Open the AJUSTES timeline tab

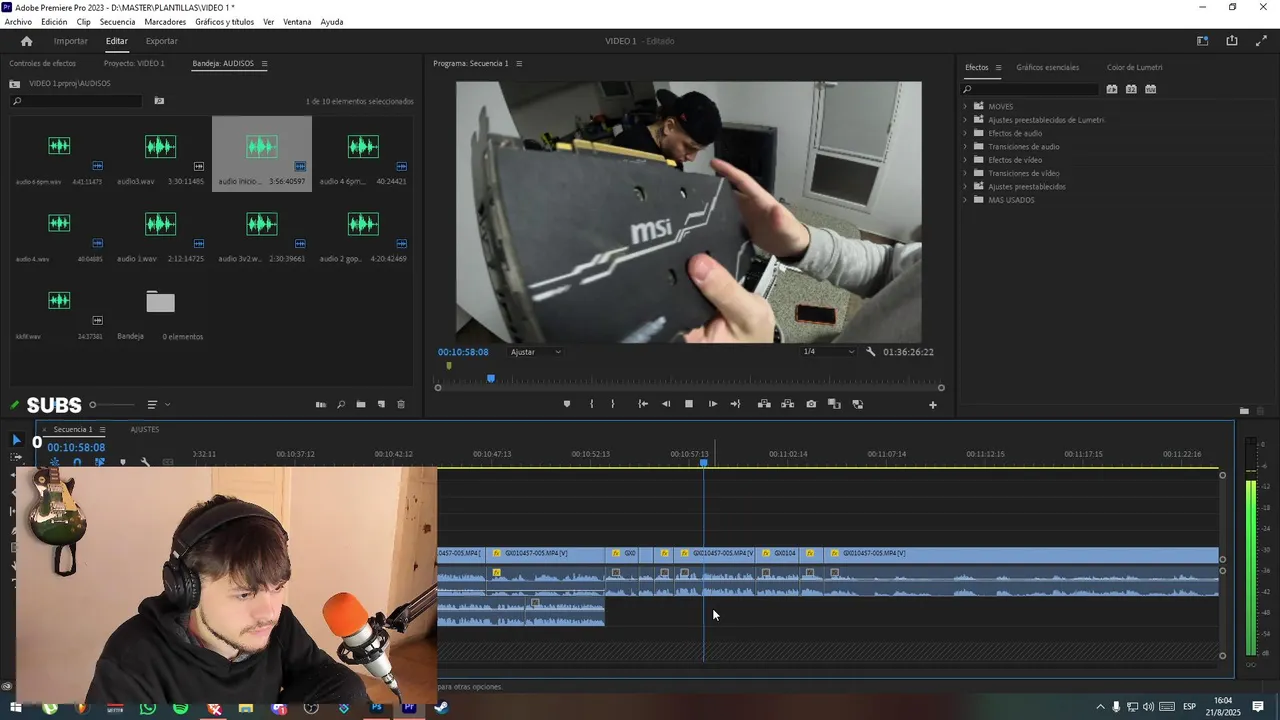pyautogui.click(x=145, y=429)
